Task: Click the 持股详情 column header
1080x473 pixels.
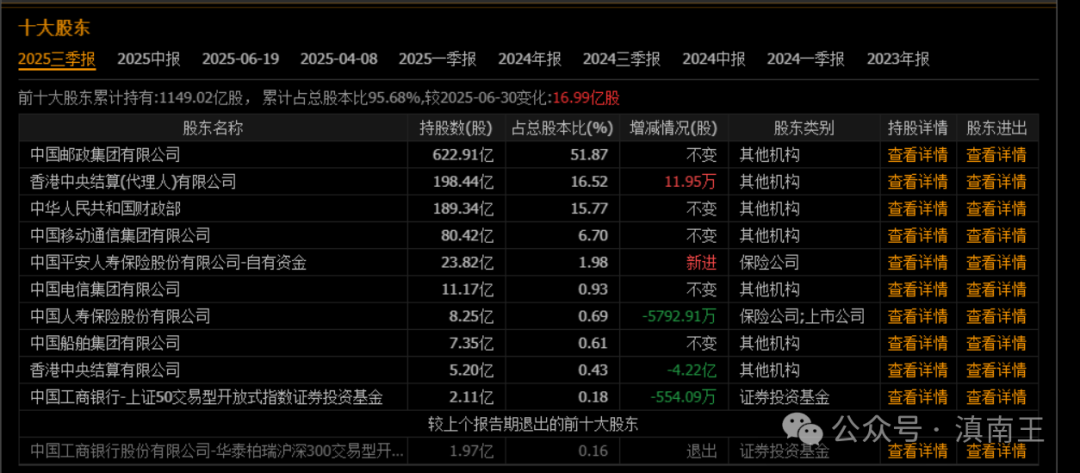Action: (x=917, y=128)
